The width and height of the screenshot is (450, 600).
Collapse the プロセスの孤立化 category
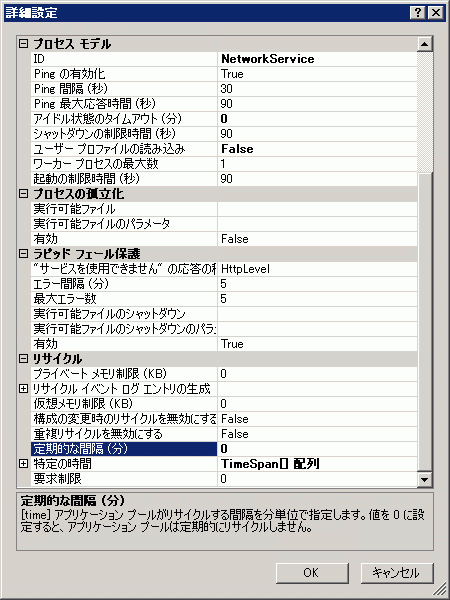coord(24,194)
